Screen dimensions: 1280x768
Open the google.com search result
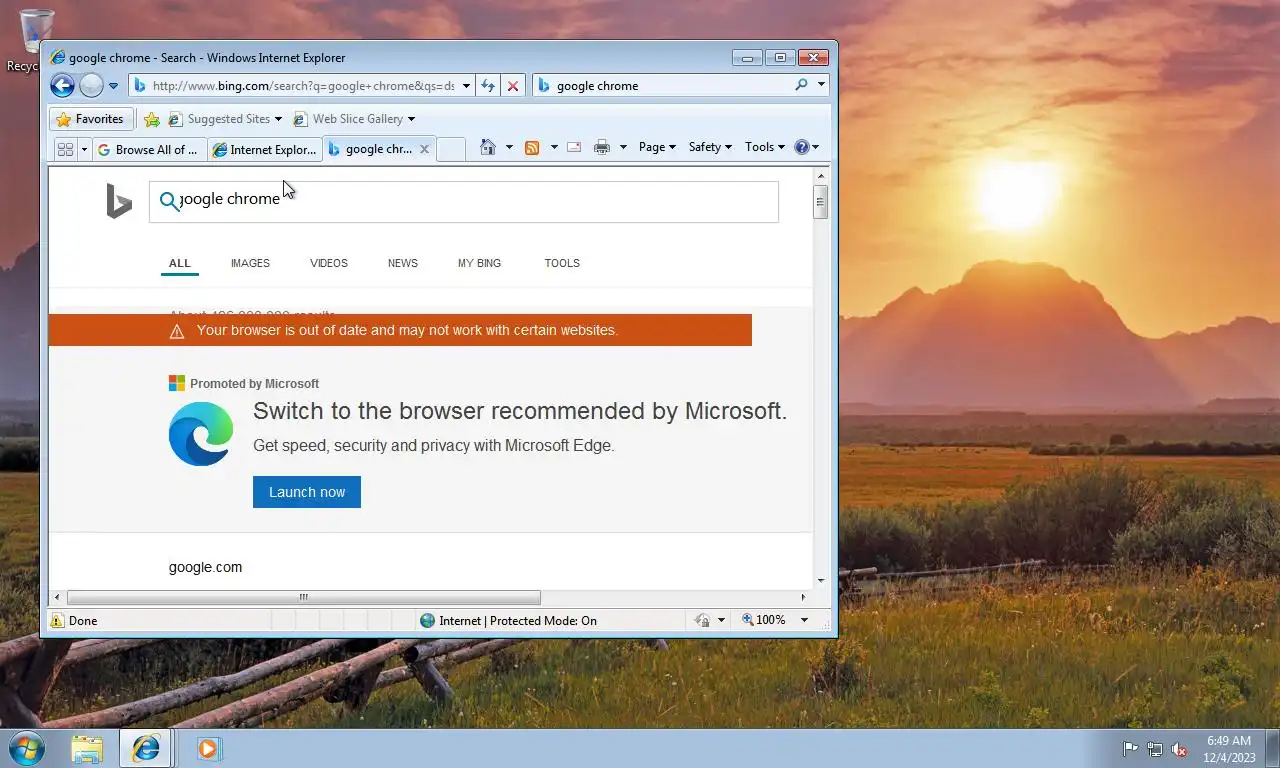click(x=205, y=567)
